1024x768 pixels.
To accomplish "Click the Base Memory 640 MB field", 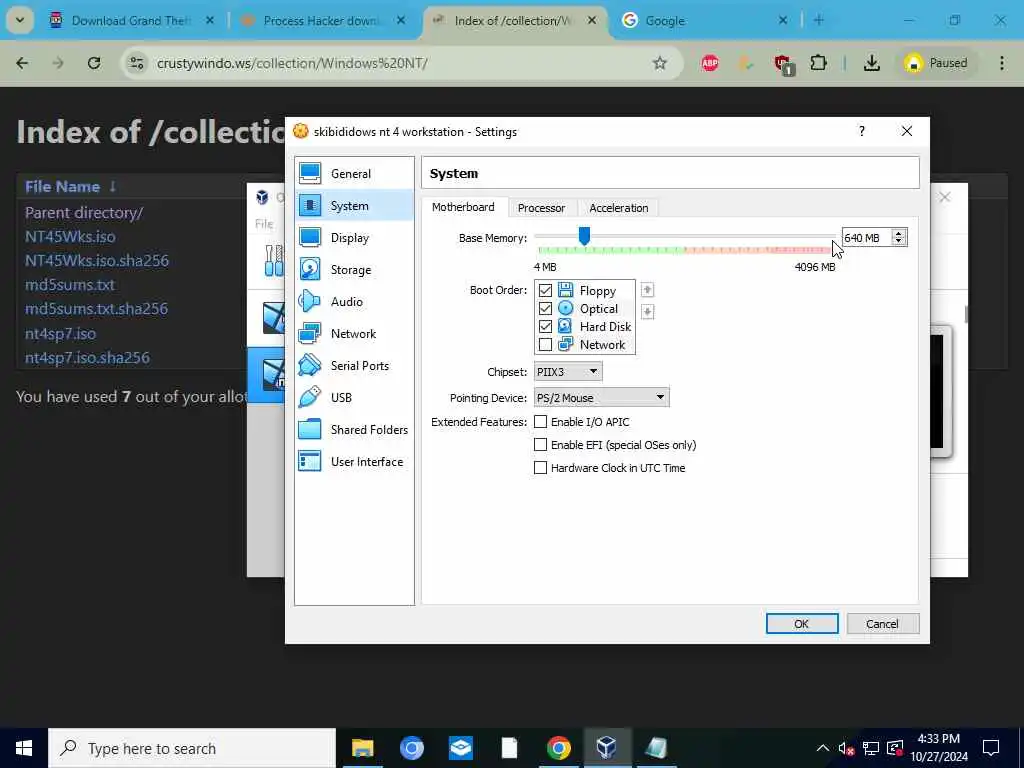I will [x=866, y=238].
